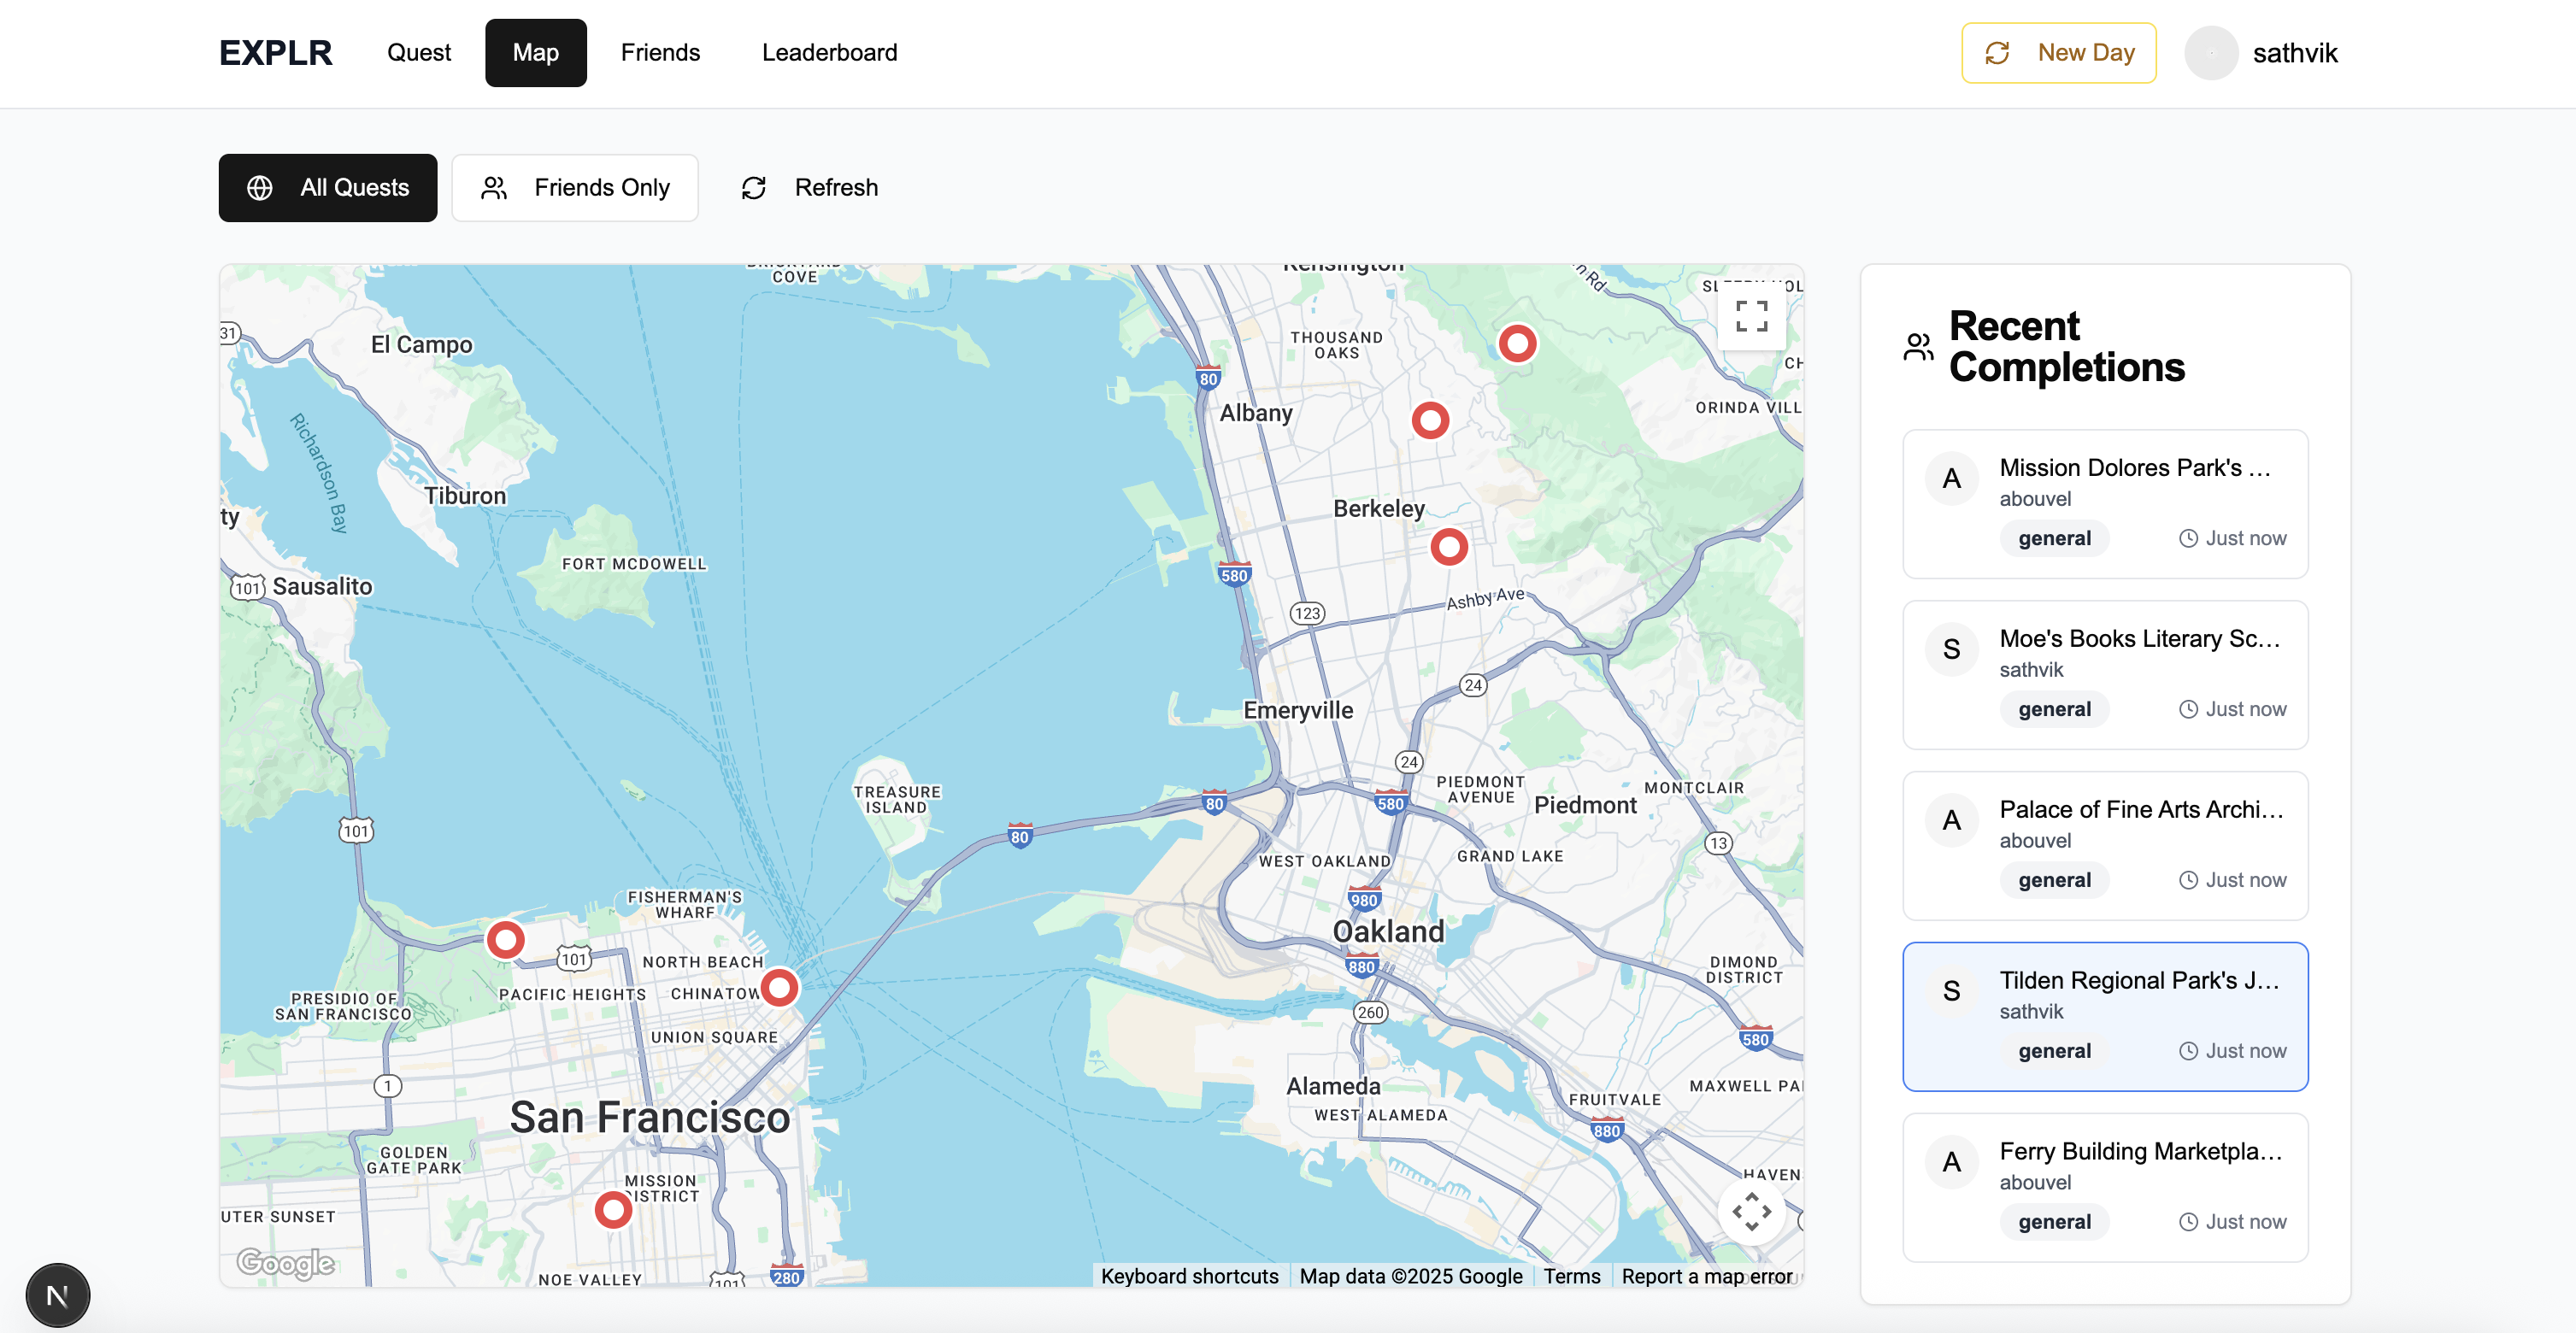2576x1333 pixels.
Task: Open Keyboard shortcuts on the map
Action: 1189,1276
